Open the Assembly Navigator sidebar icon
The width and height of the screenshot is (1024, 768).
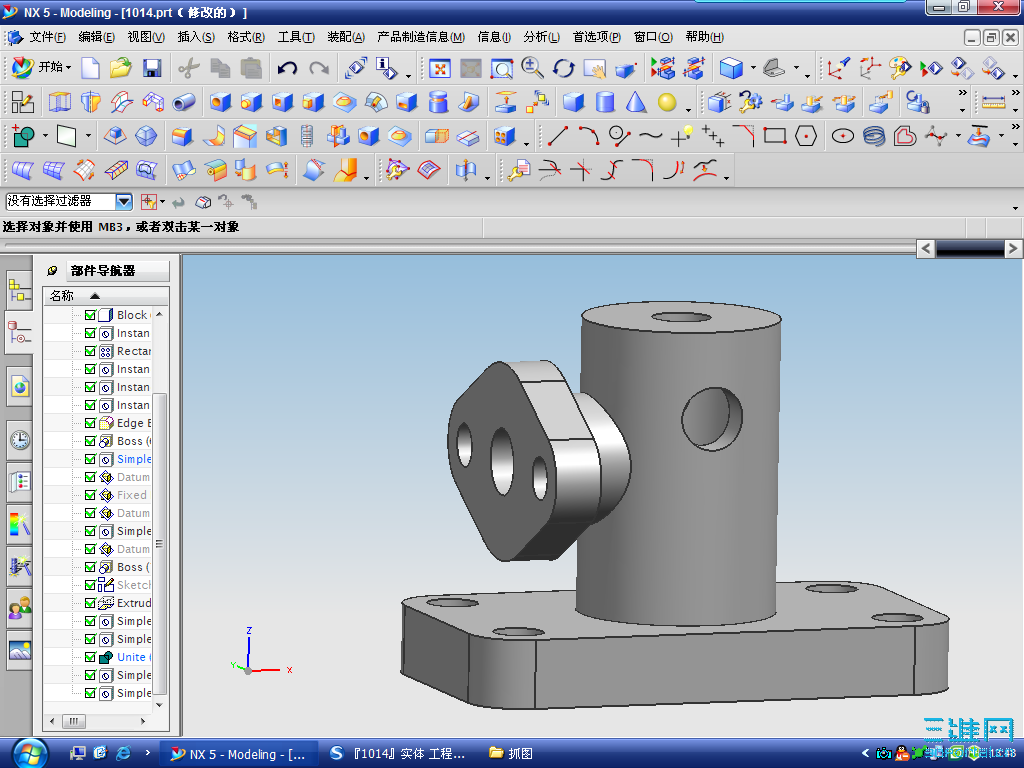click(19, 291)
